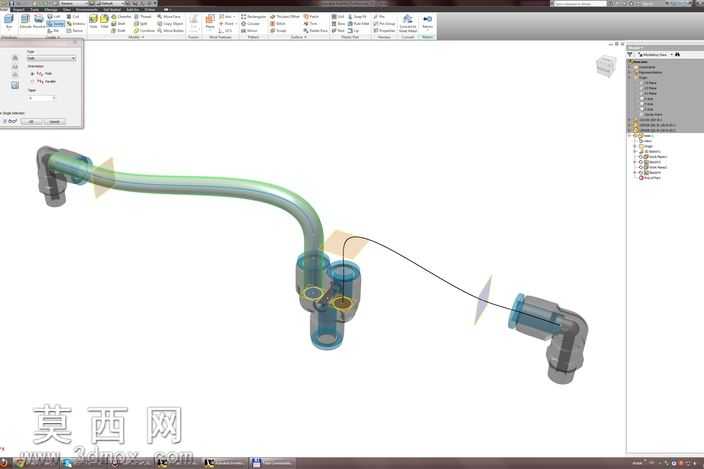The height and width of the screenshot is (469, 704).
Task: Choose the Combine tool
Action: [x=145, y=31]
